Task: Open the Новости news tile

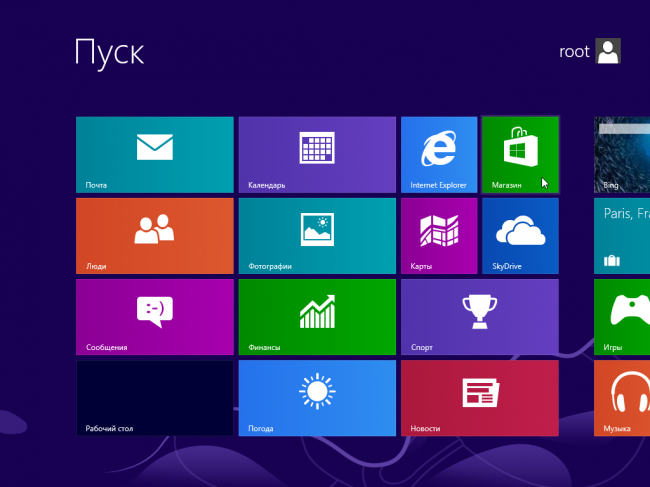Action: coord(479,398)
